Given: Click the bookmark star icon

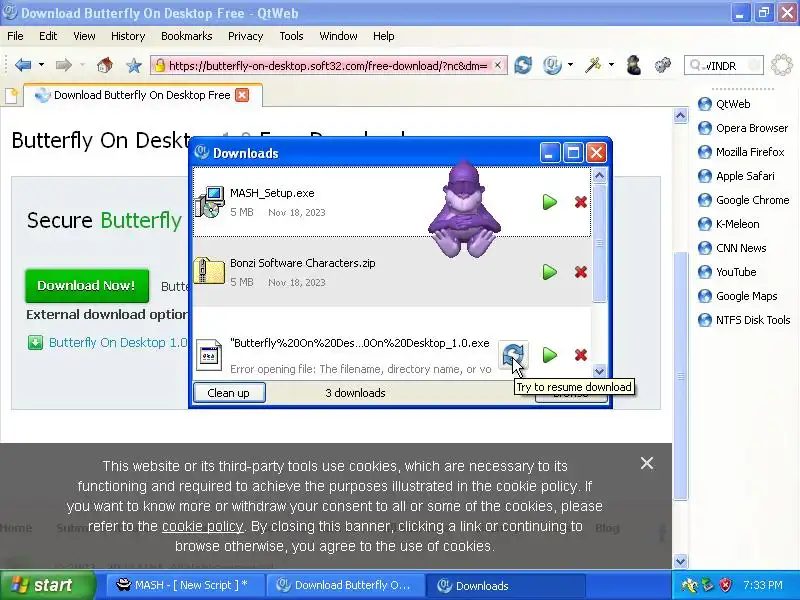Looking at the screenshot, I should (x=134, y=65).
